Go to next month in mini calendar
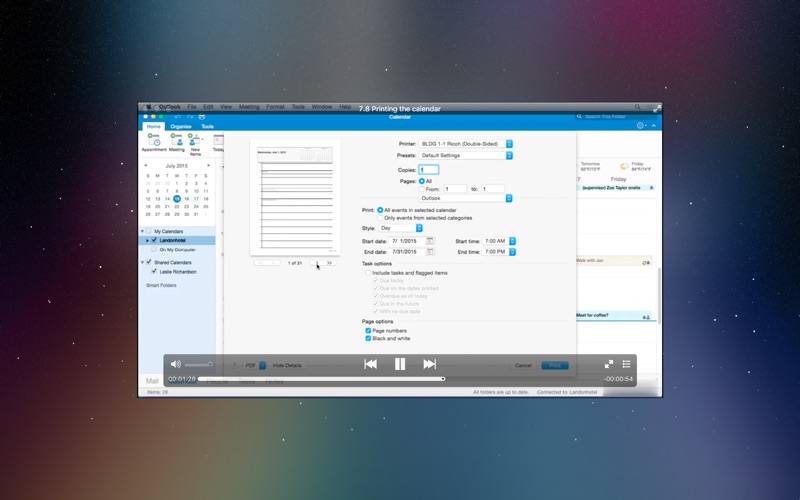Screen dimensions: 800x500 [x=208, y=165]
